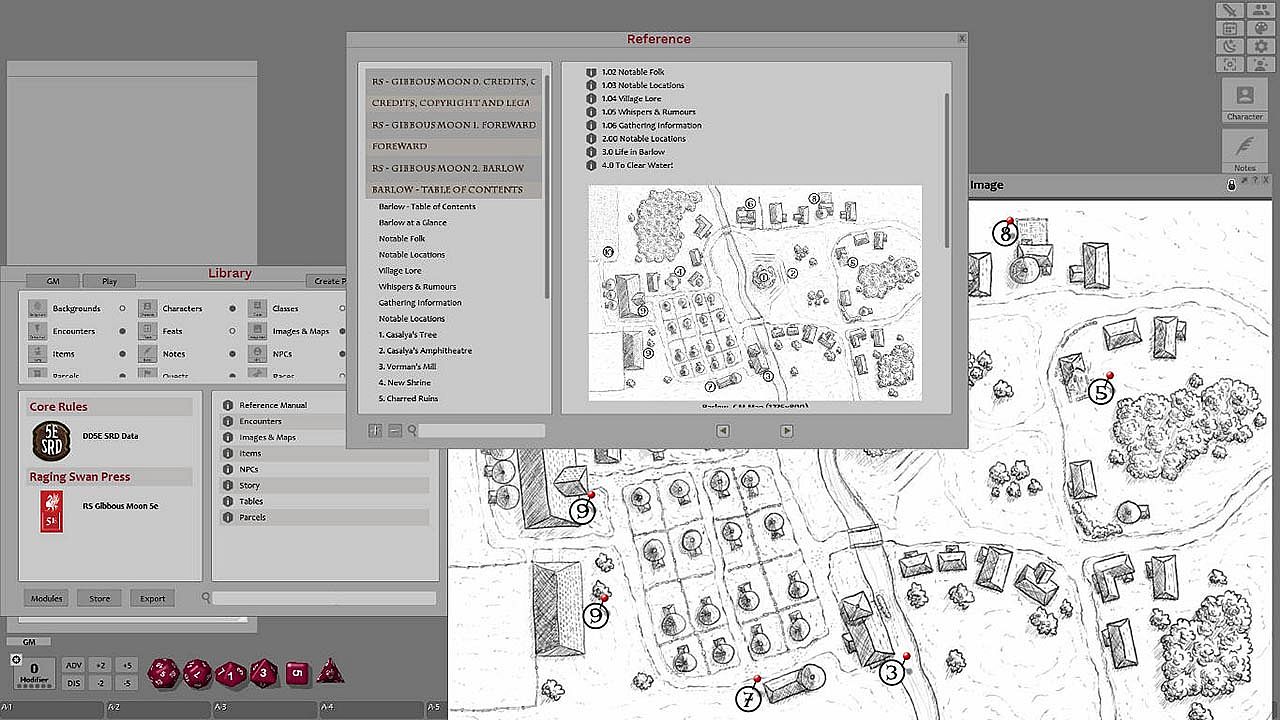Image resolution: width=1280 pixels, height=720 pixels.
Task: Expand all with plus button in Reference
Action: (x=376, y=430)
